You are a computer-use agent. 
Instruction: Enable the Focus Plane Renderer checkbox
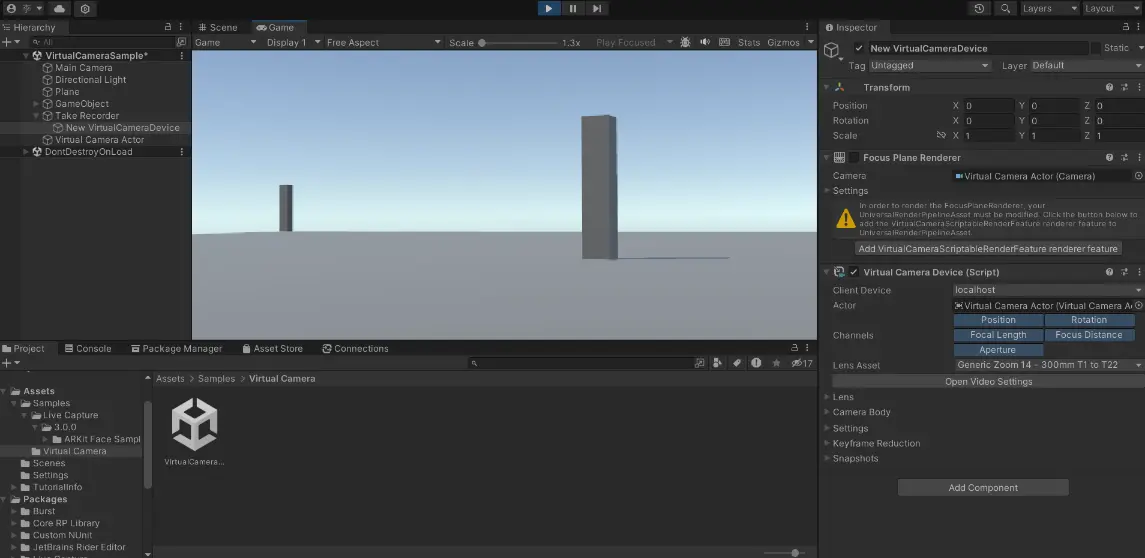click(854, 158)
